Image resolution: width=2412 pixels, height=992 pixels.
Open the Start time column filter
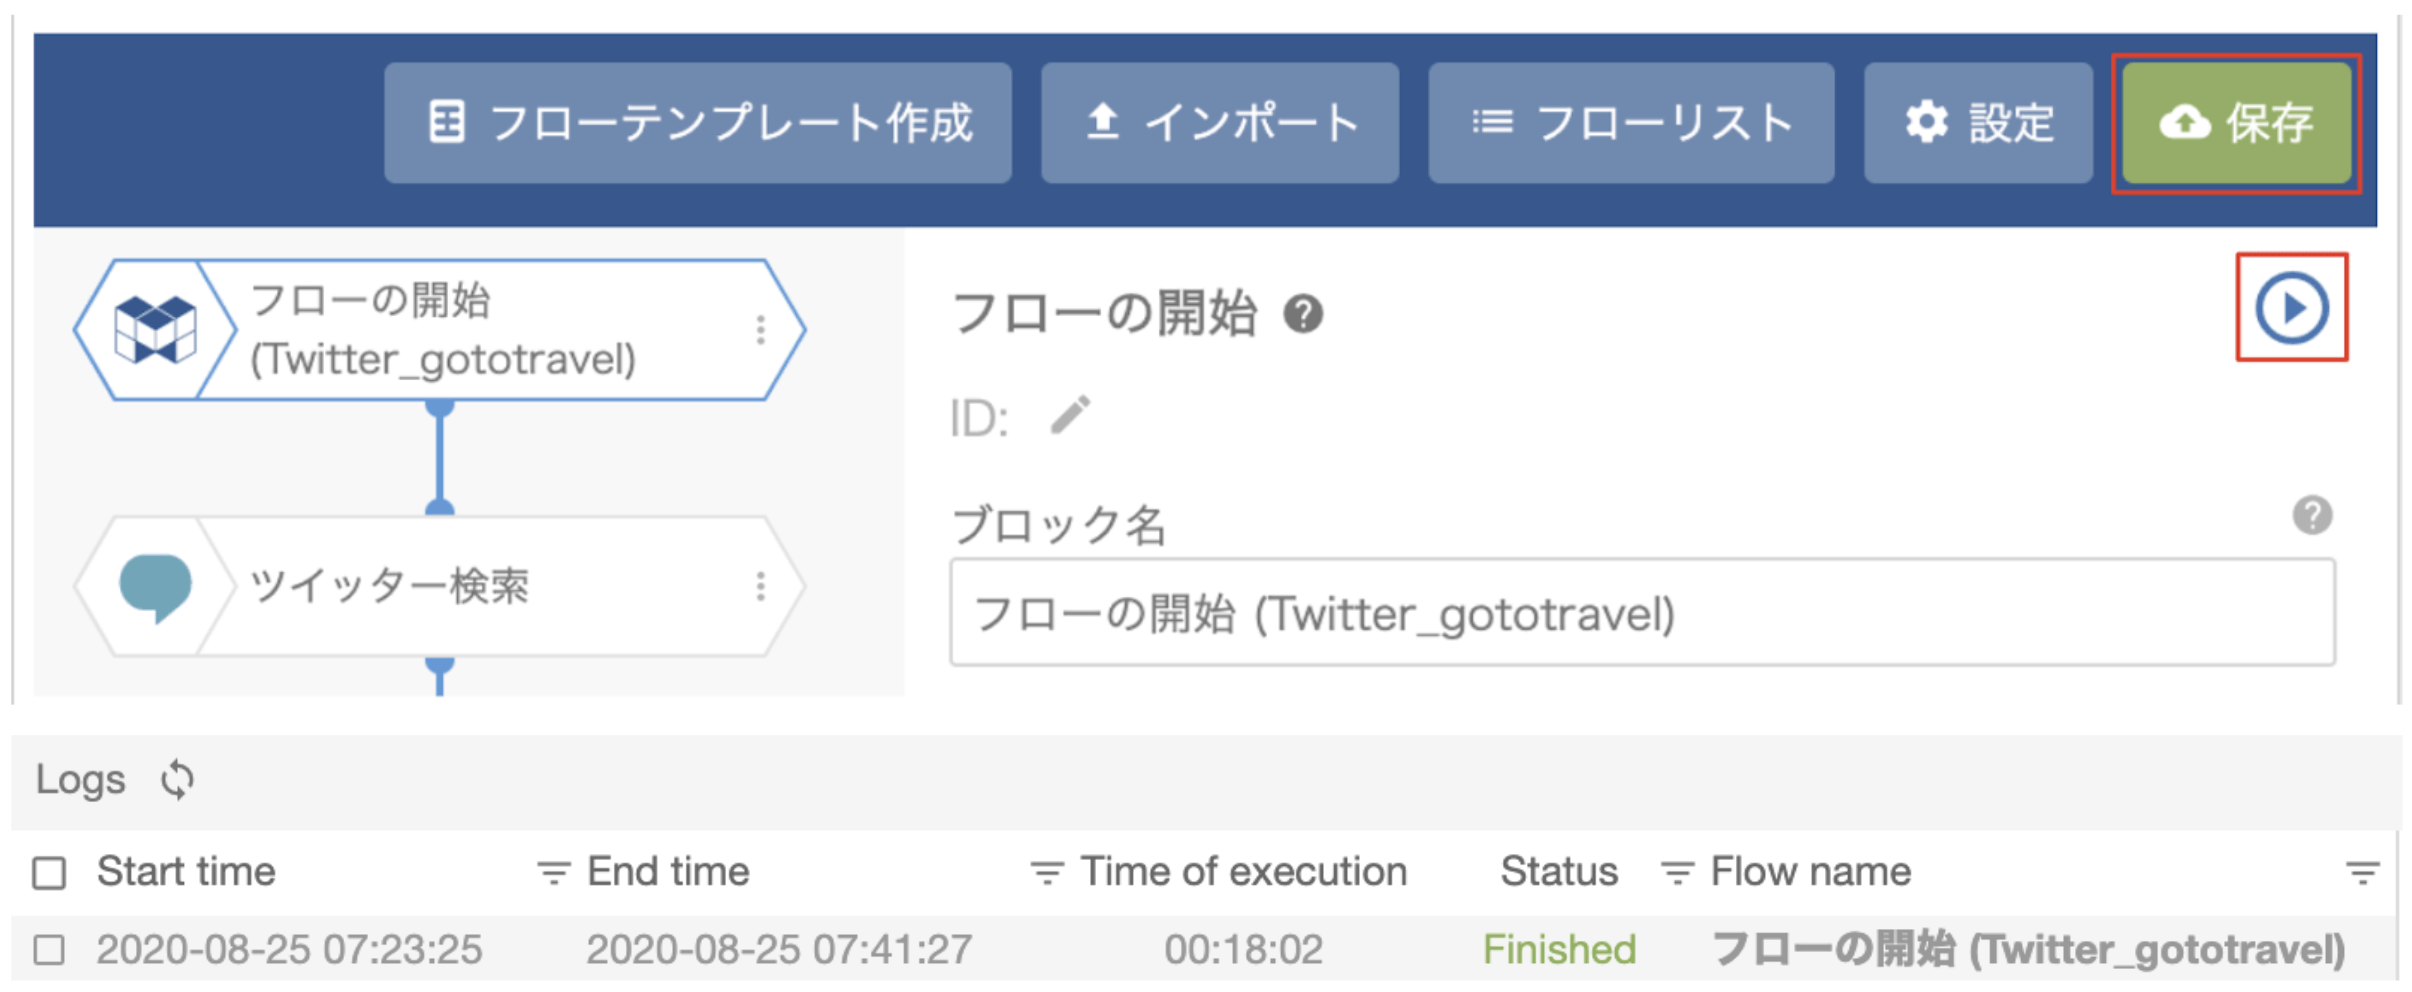[x=553, y=872]
